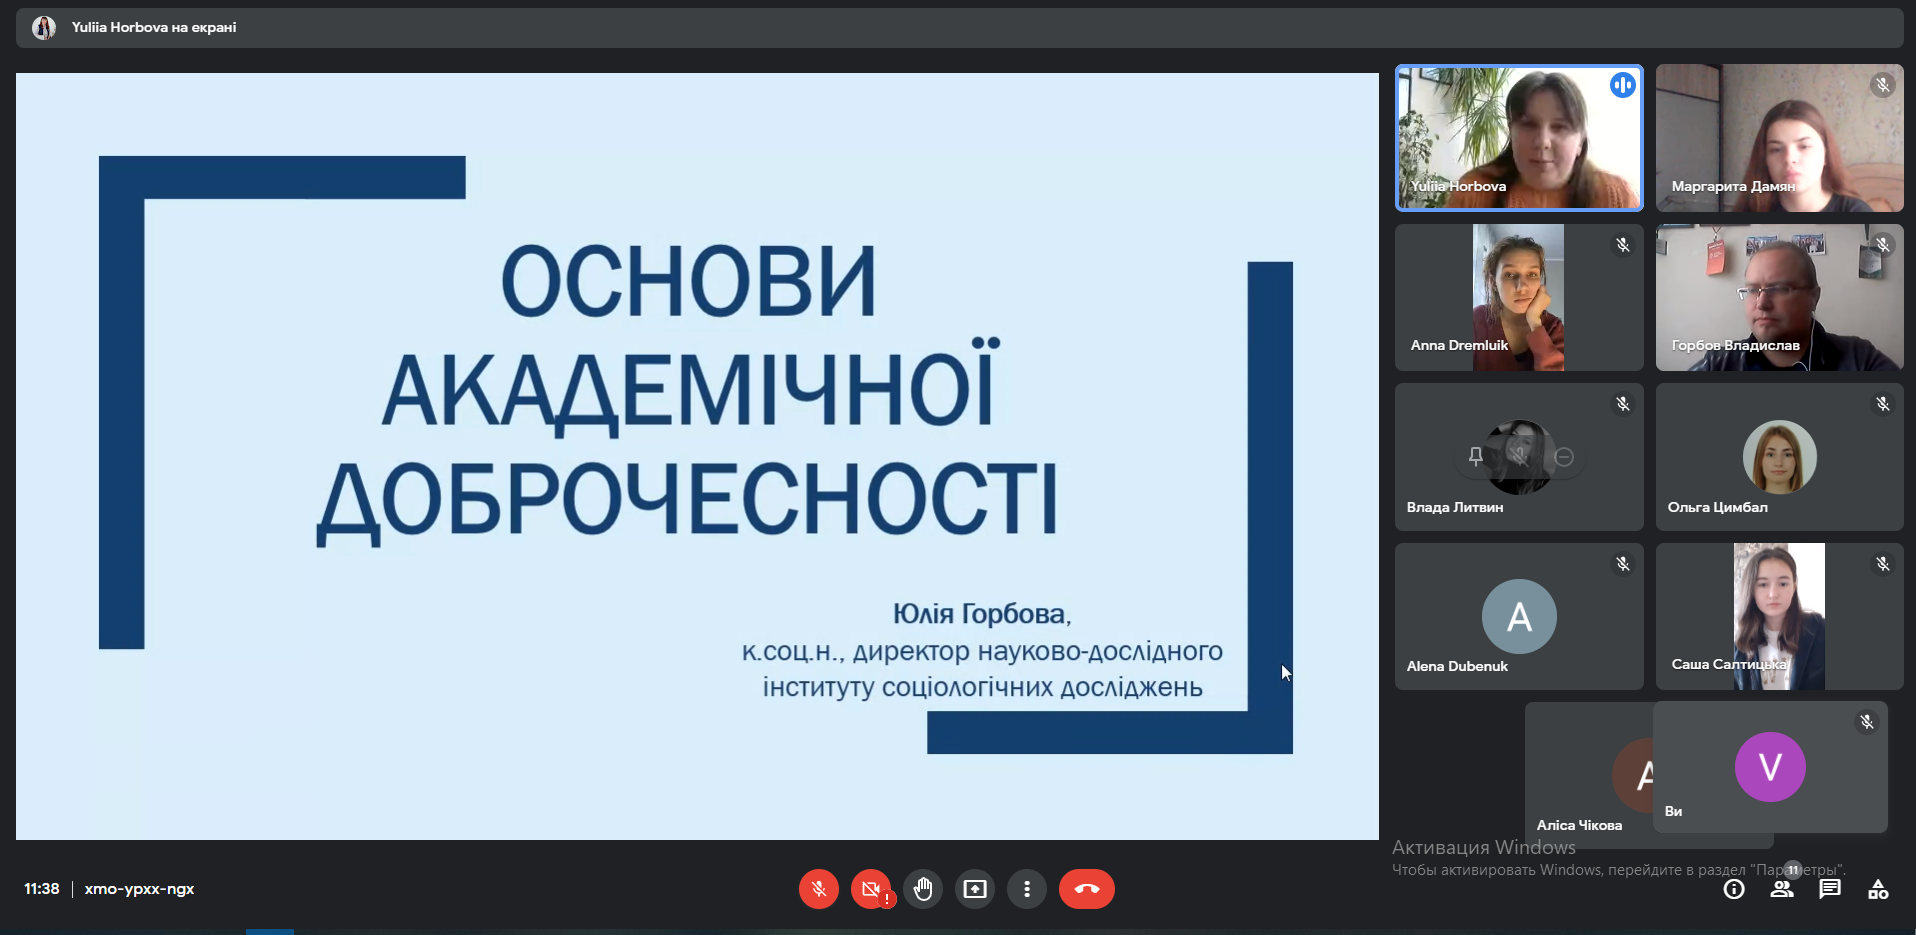Open the three-dot more options menu

tap(1027, 889)
